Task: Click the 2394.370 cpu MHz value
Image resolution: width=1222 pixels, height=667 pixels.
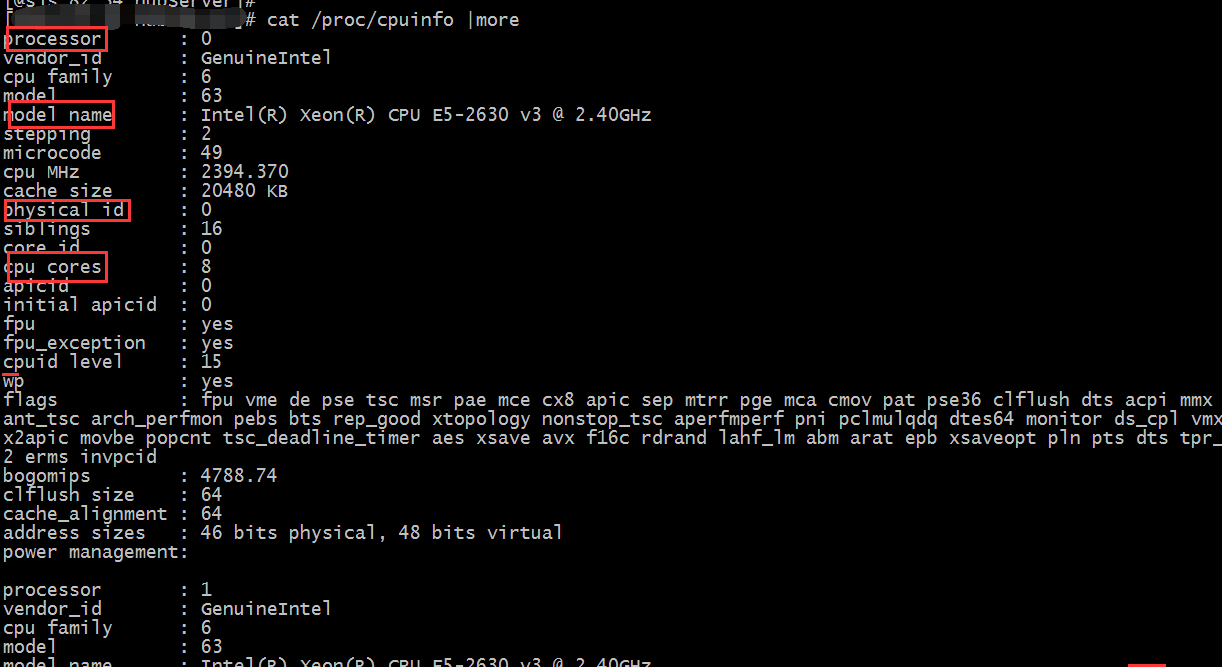Action: pyautogui.click(x=245, y=172)
